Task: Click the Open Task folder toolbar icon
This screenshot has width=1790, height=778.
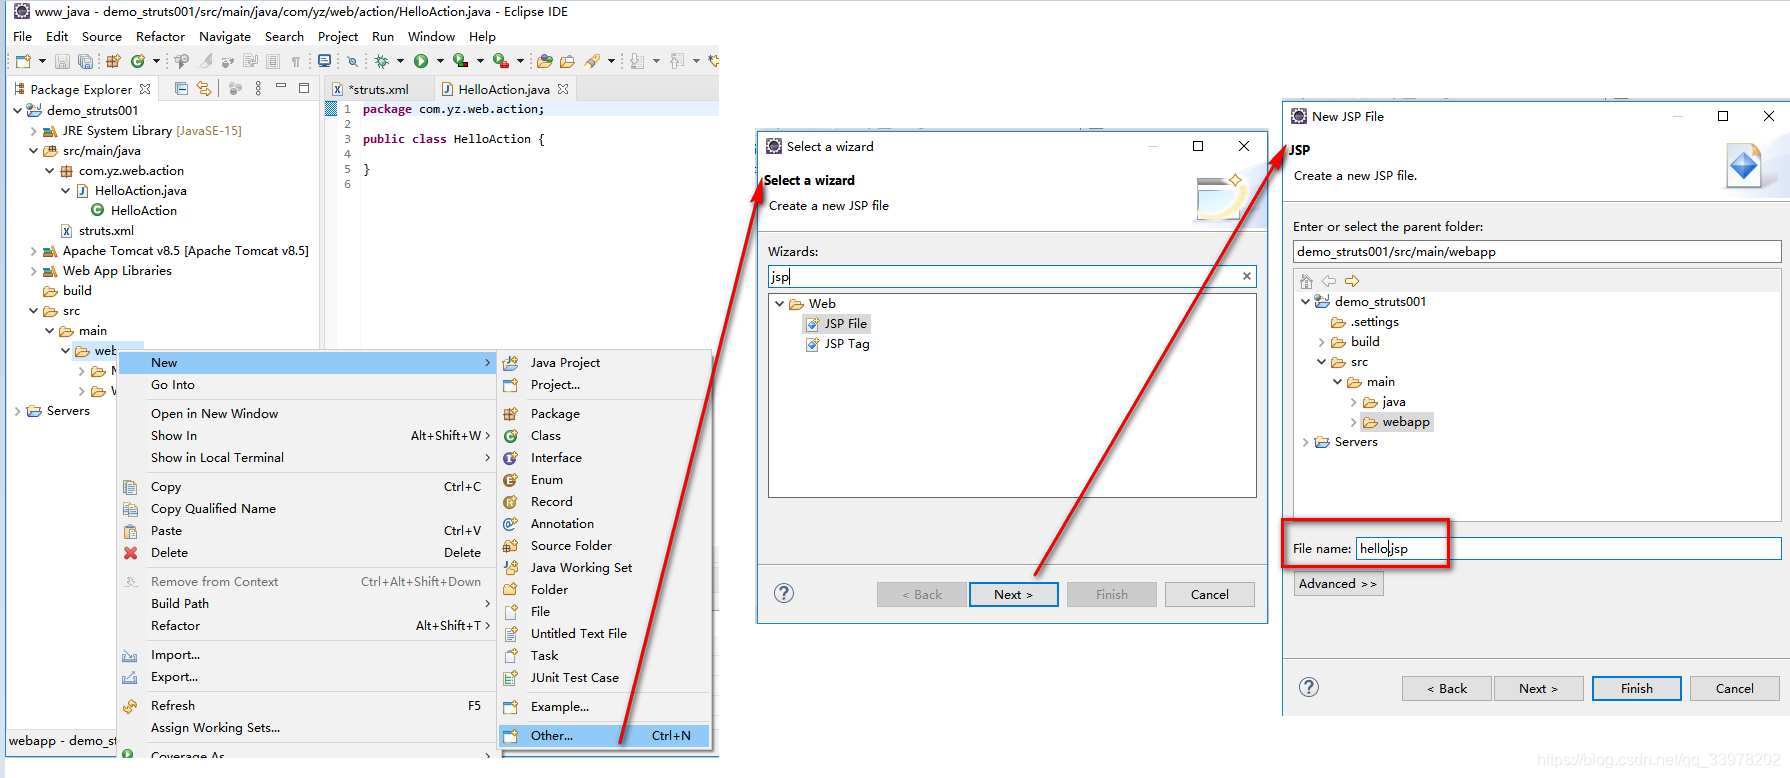Action: [567, 61]
